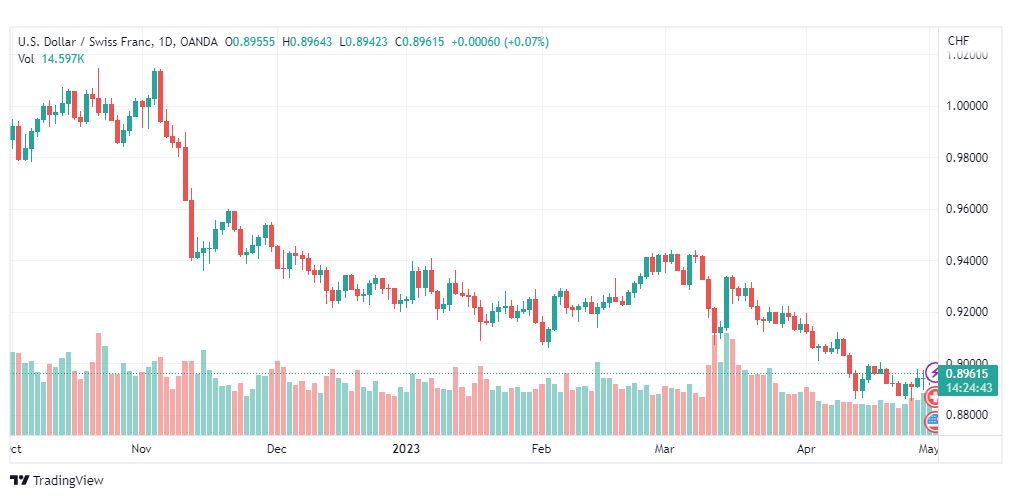Click the Nov label on time axis
1012x498 pixels.
[141, 448]
